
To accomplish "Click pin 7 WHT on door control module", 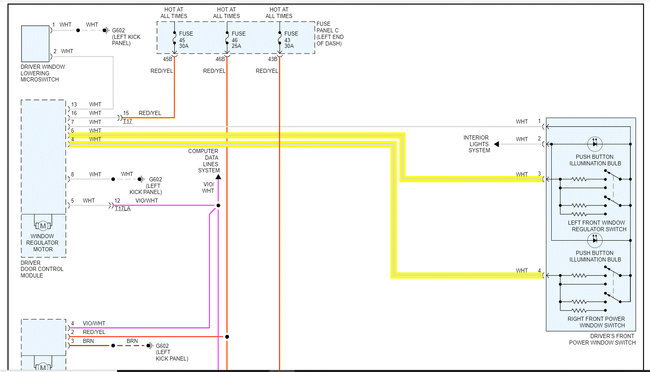I will [x=86, y=122].
